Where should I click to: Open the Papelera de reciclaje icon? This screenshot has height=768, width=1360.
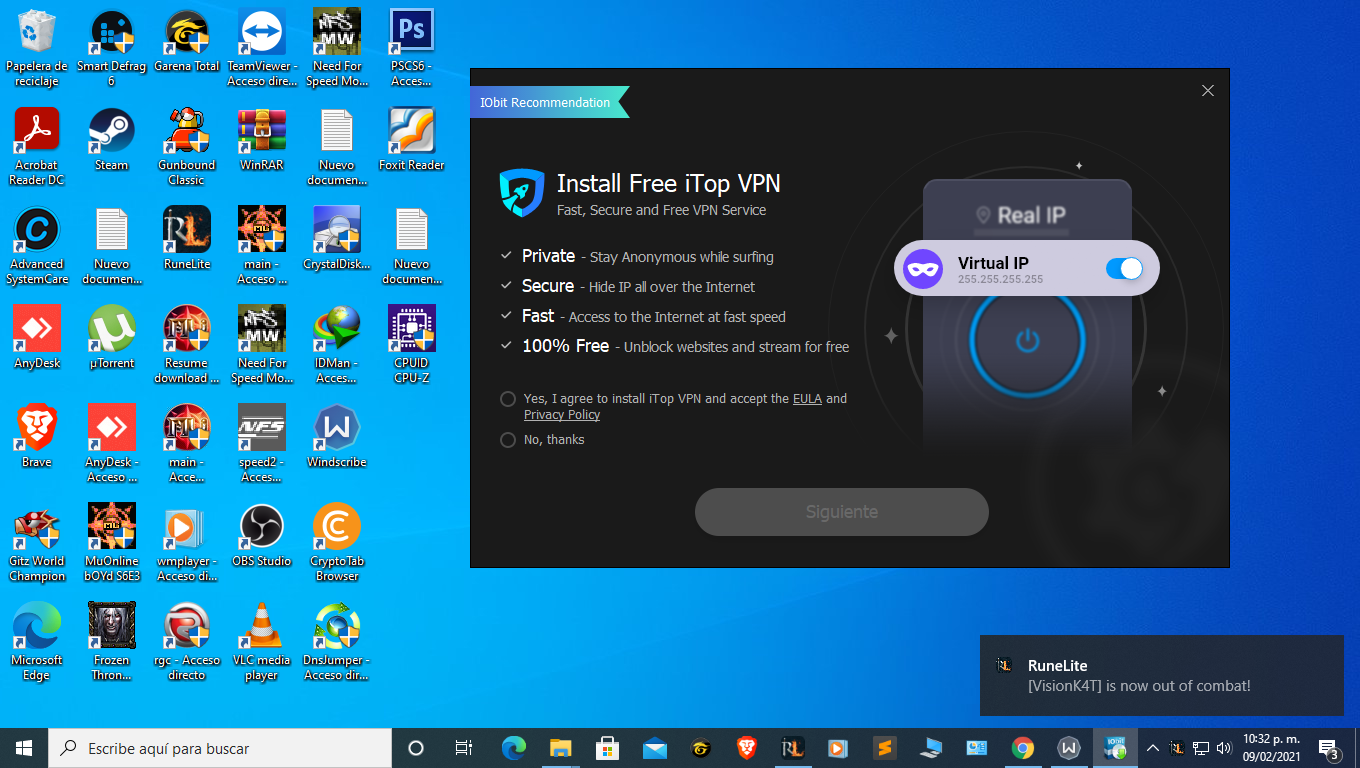click(37, 49)
